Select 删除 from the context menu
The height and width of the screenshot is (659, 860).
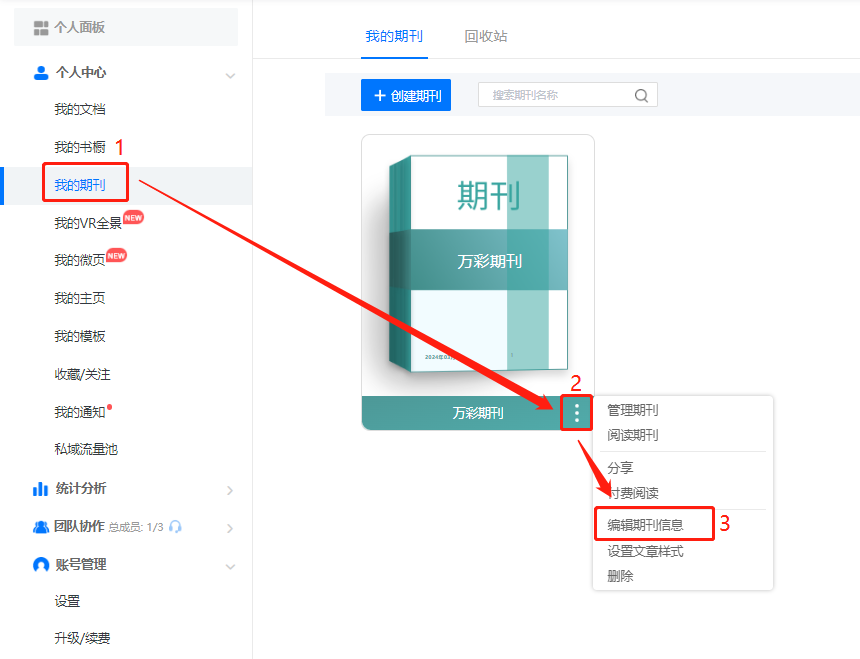620,576
